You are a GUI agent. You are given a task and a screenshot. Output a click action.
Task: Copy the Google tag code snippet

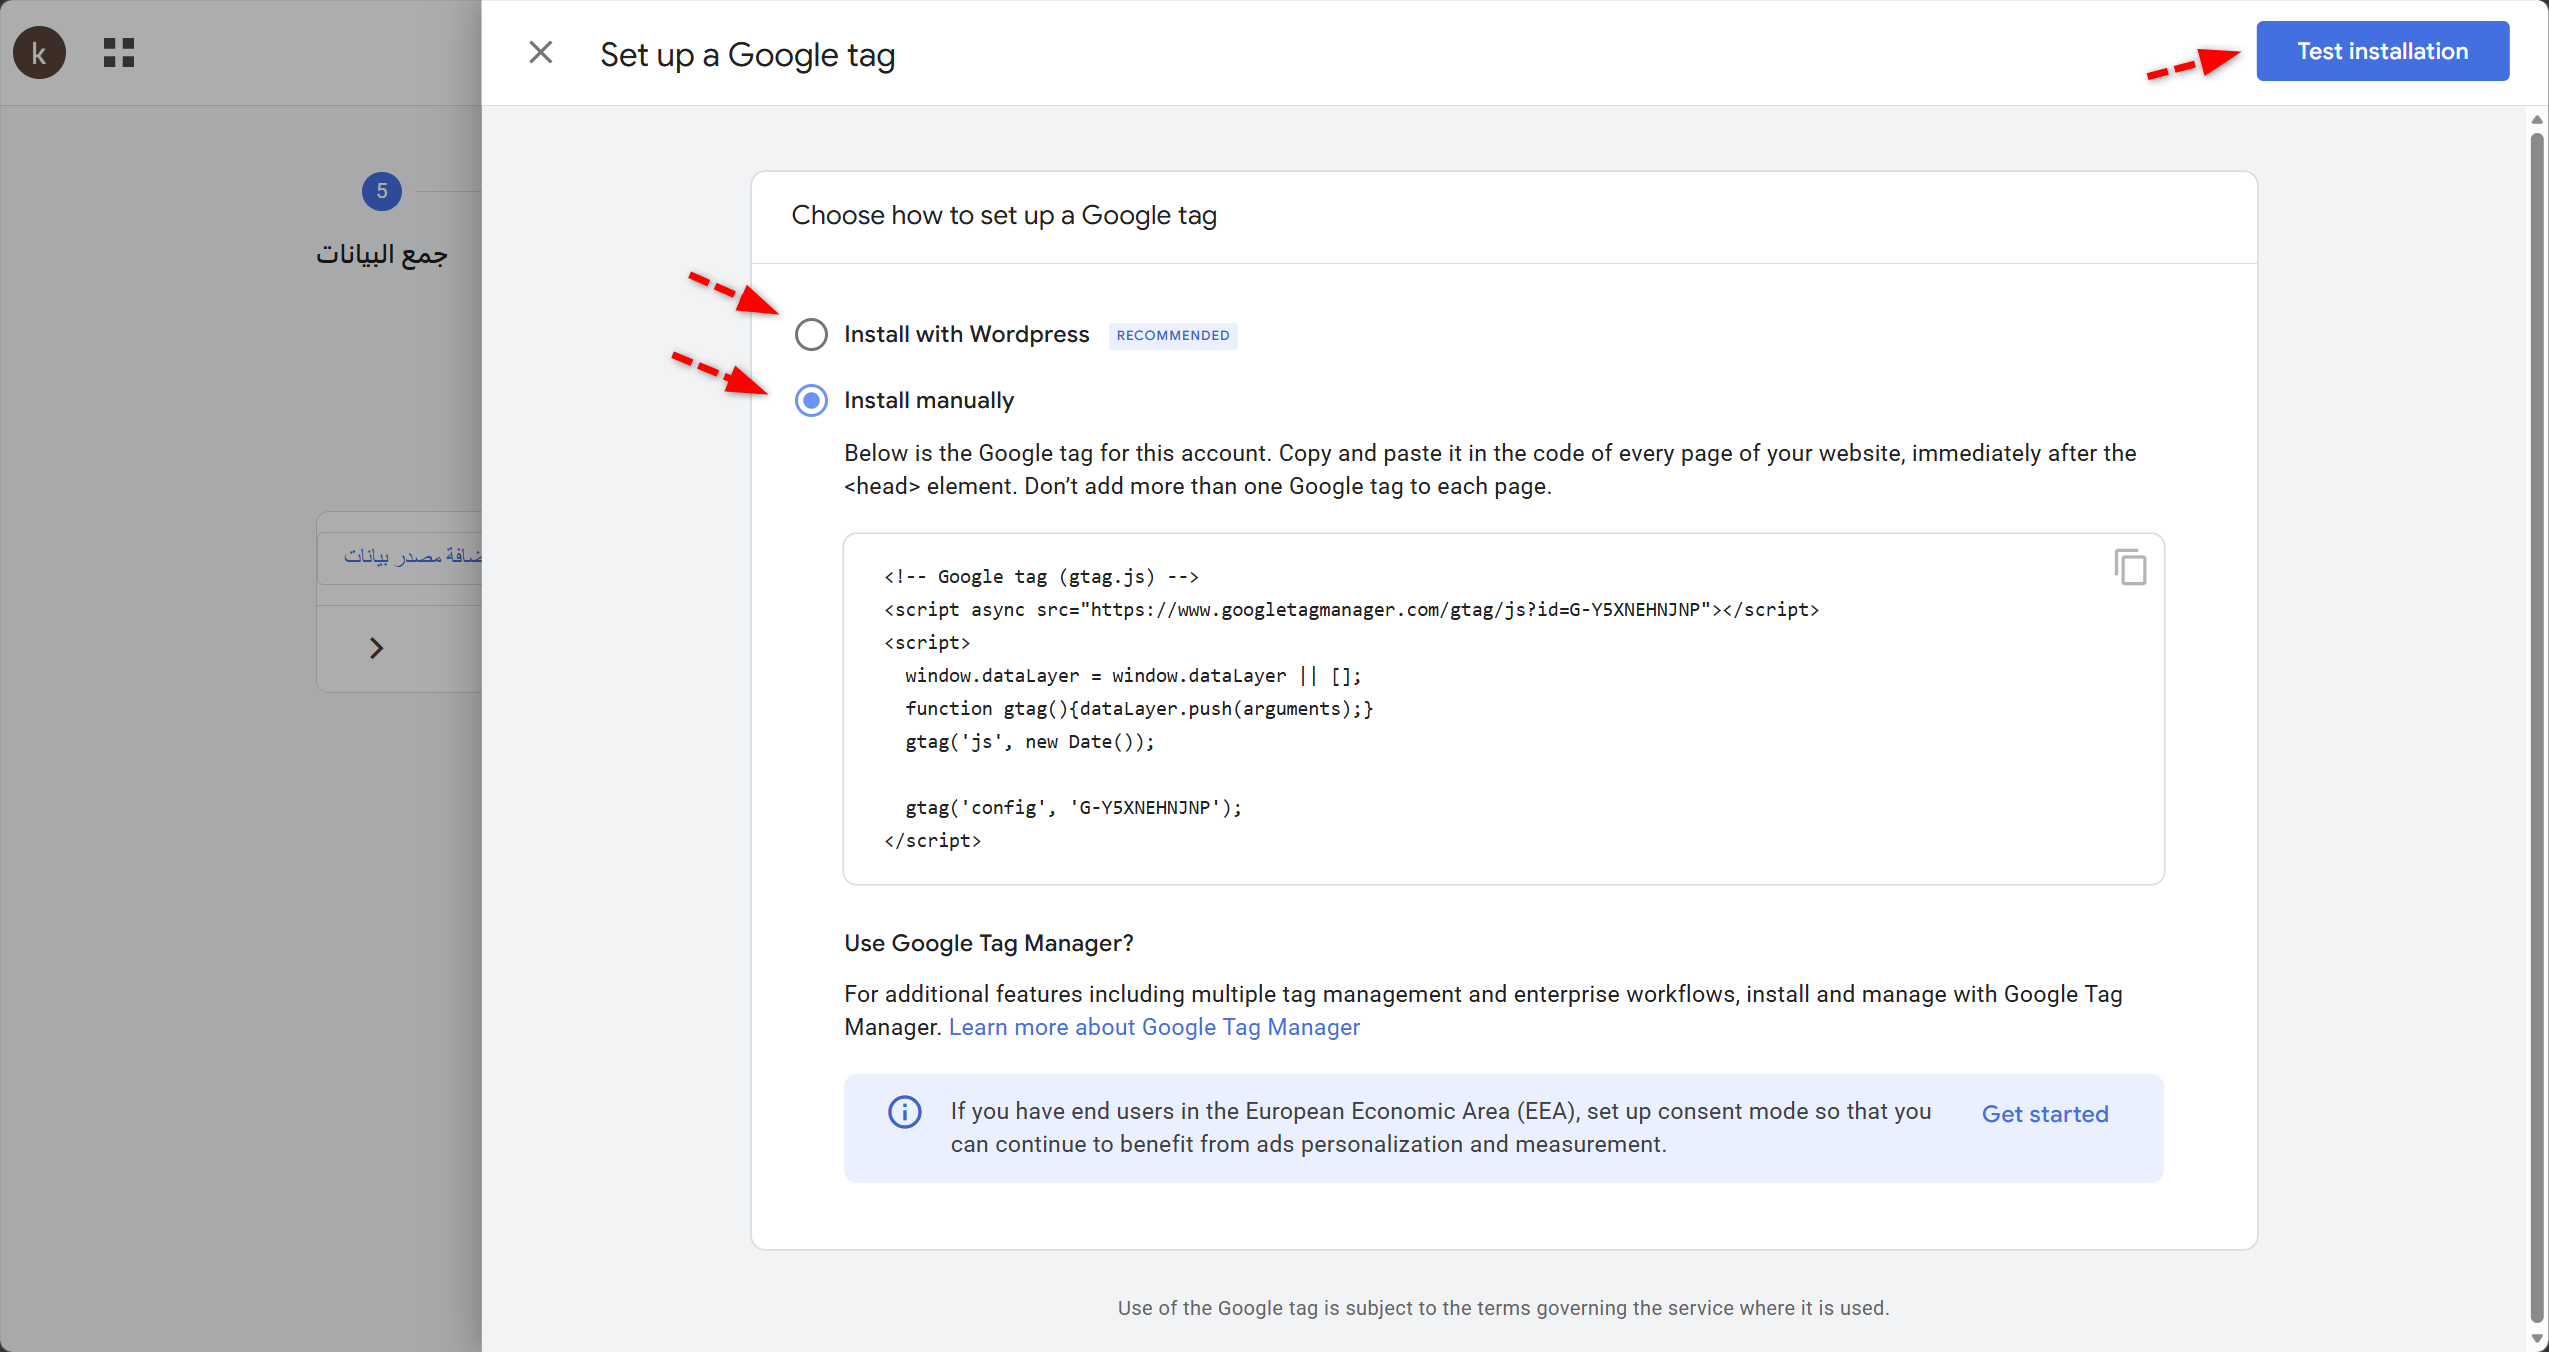point(2130,567)
